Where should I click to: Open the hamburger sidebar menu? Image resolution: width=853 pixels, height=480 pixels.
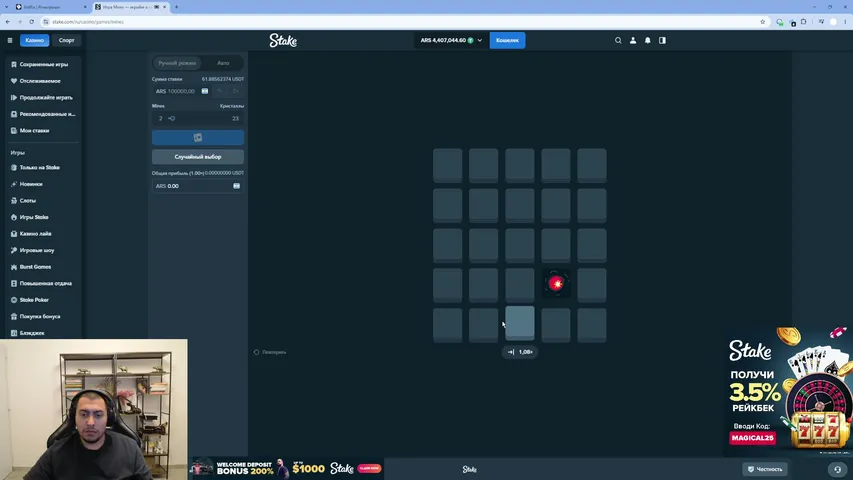click(10, 40)
